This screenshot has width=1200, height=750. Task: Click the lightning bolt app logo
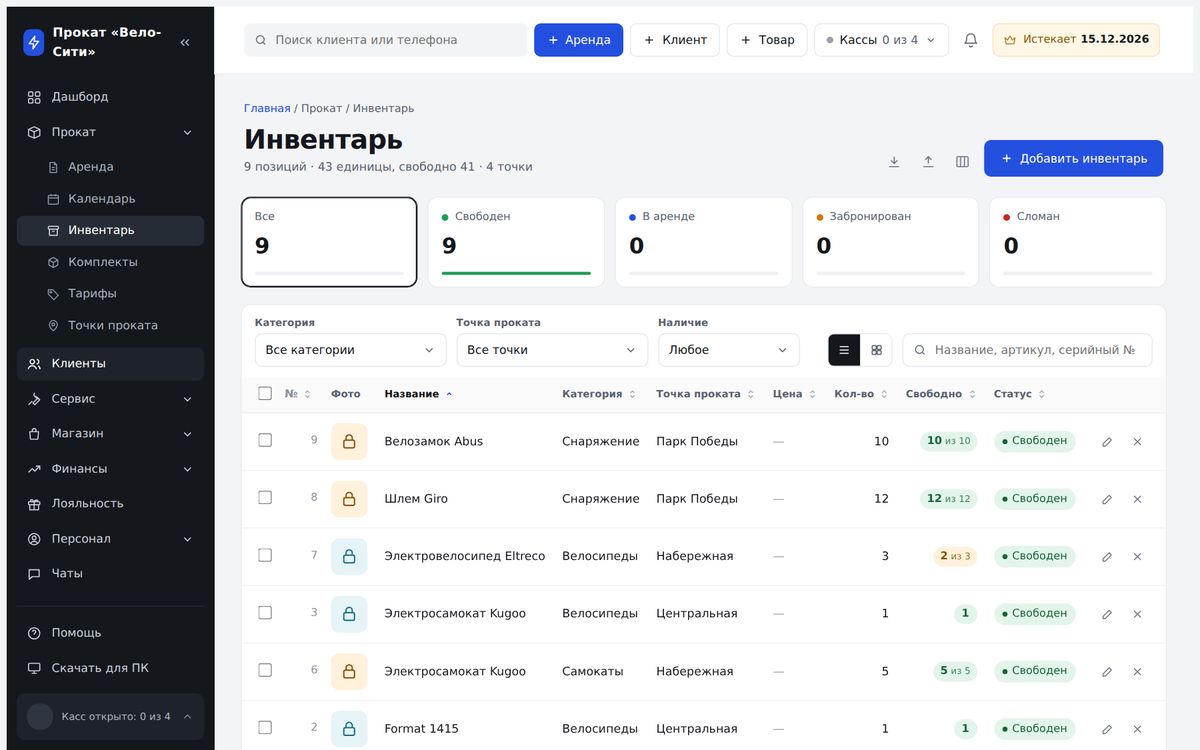point(34,42)
